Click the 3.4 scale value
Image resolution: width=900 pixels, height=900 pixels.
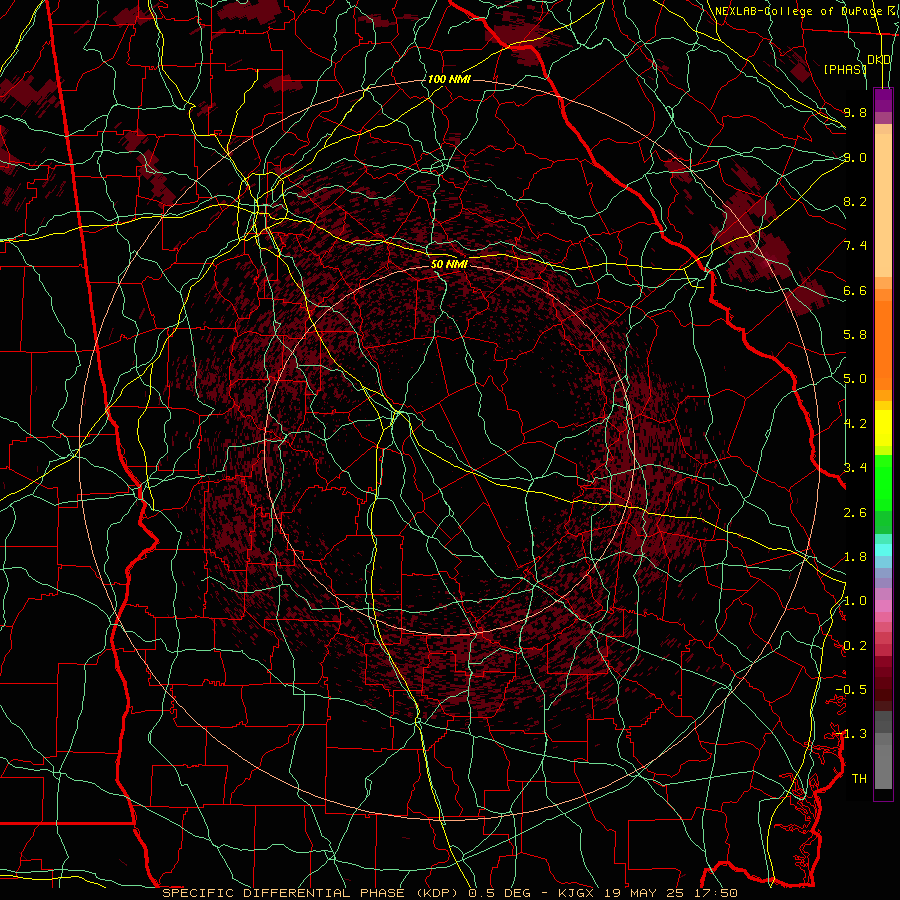(855, 468)
